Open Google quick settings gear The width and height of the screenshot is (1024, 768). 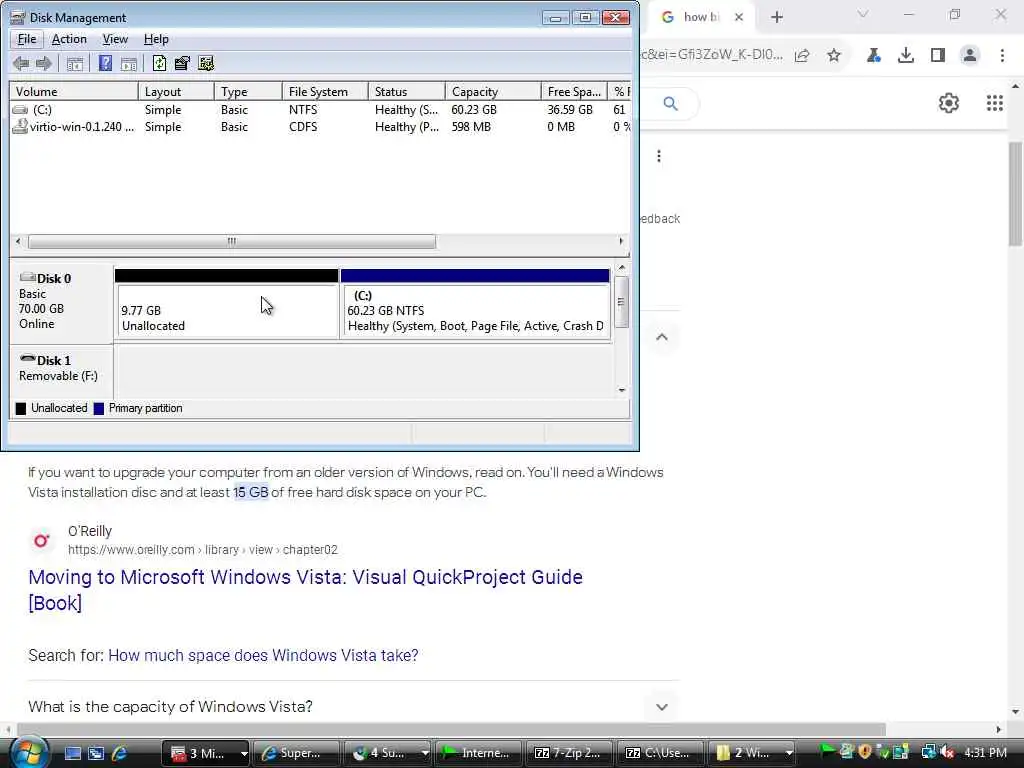point(949,103)
